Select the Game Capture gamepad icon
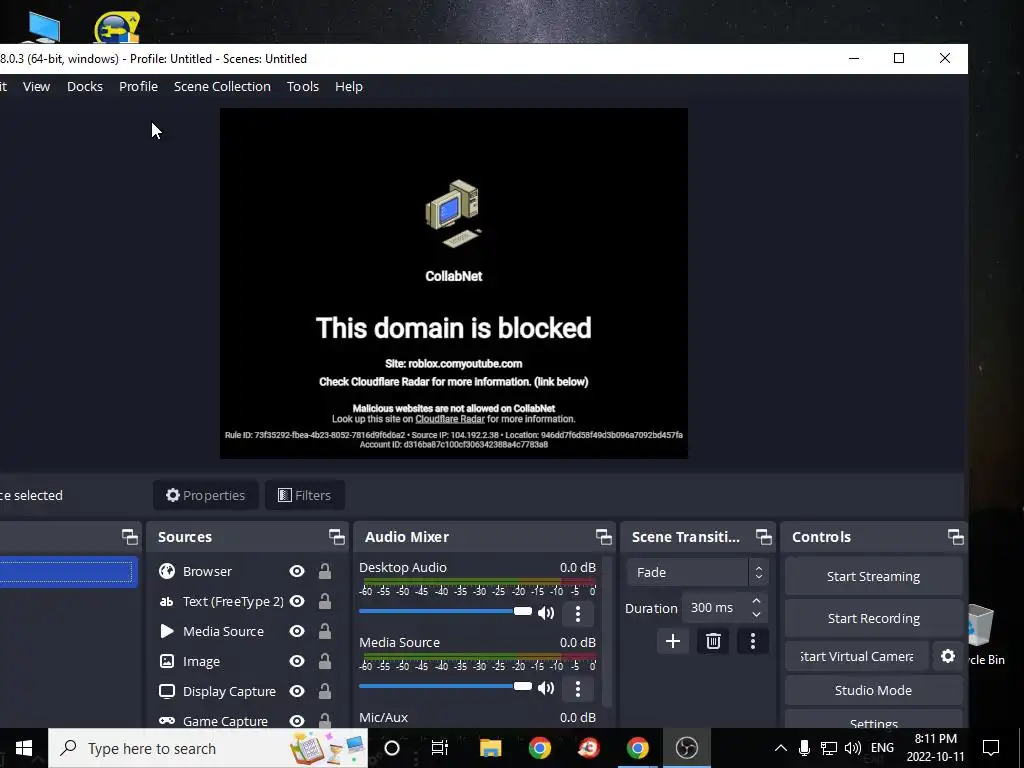The image size is (1024, 768). tap(167, 721)
